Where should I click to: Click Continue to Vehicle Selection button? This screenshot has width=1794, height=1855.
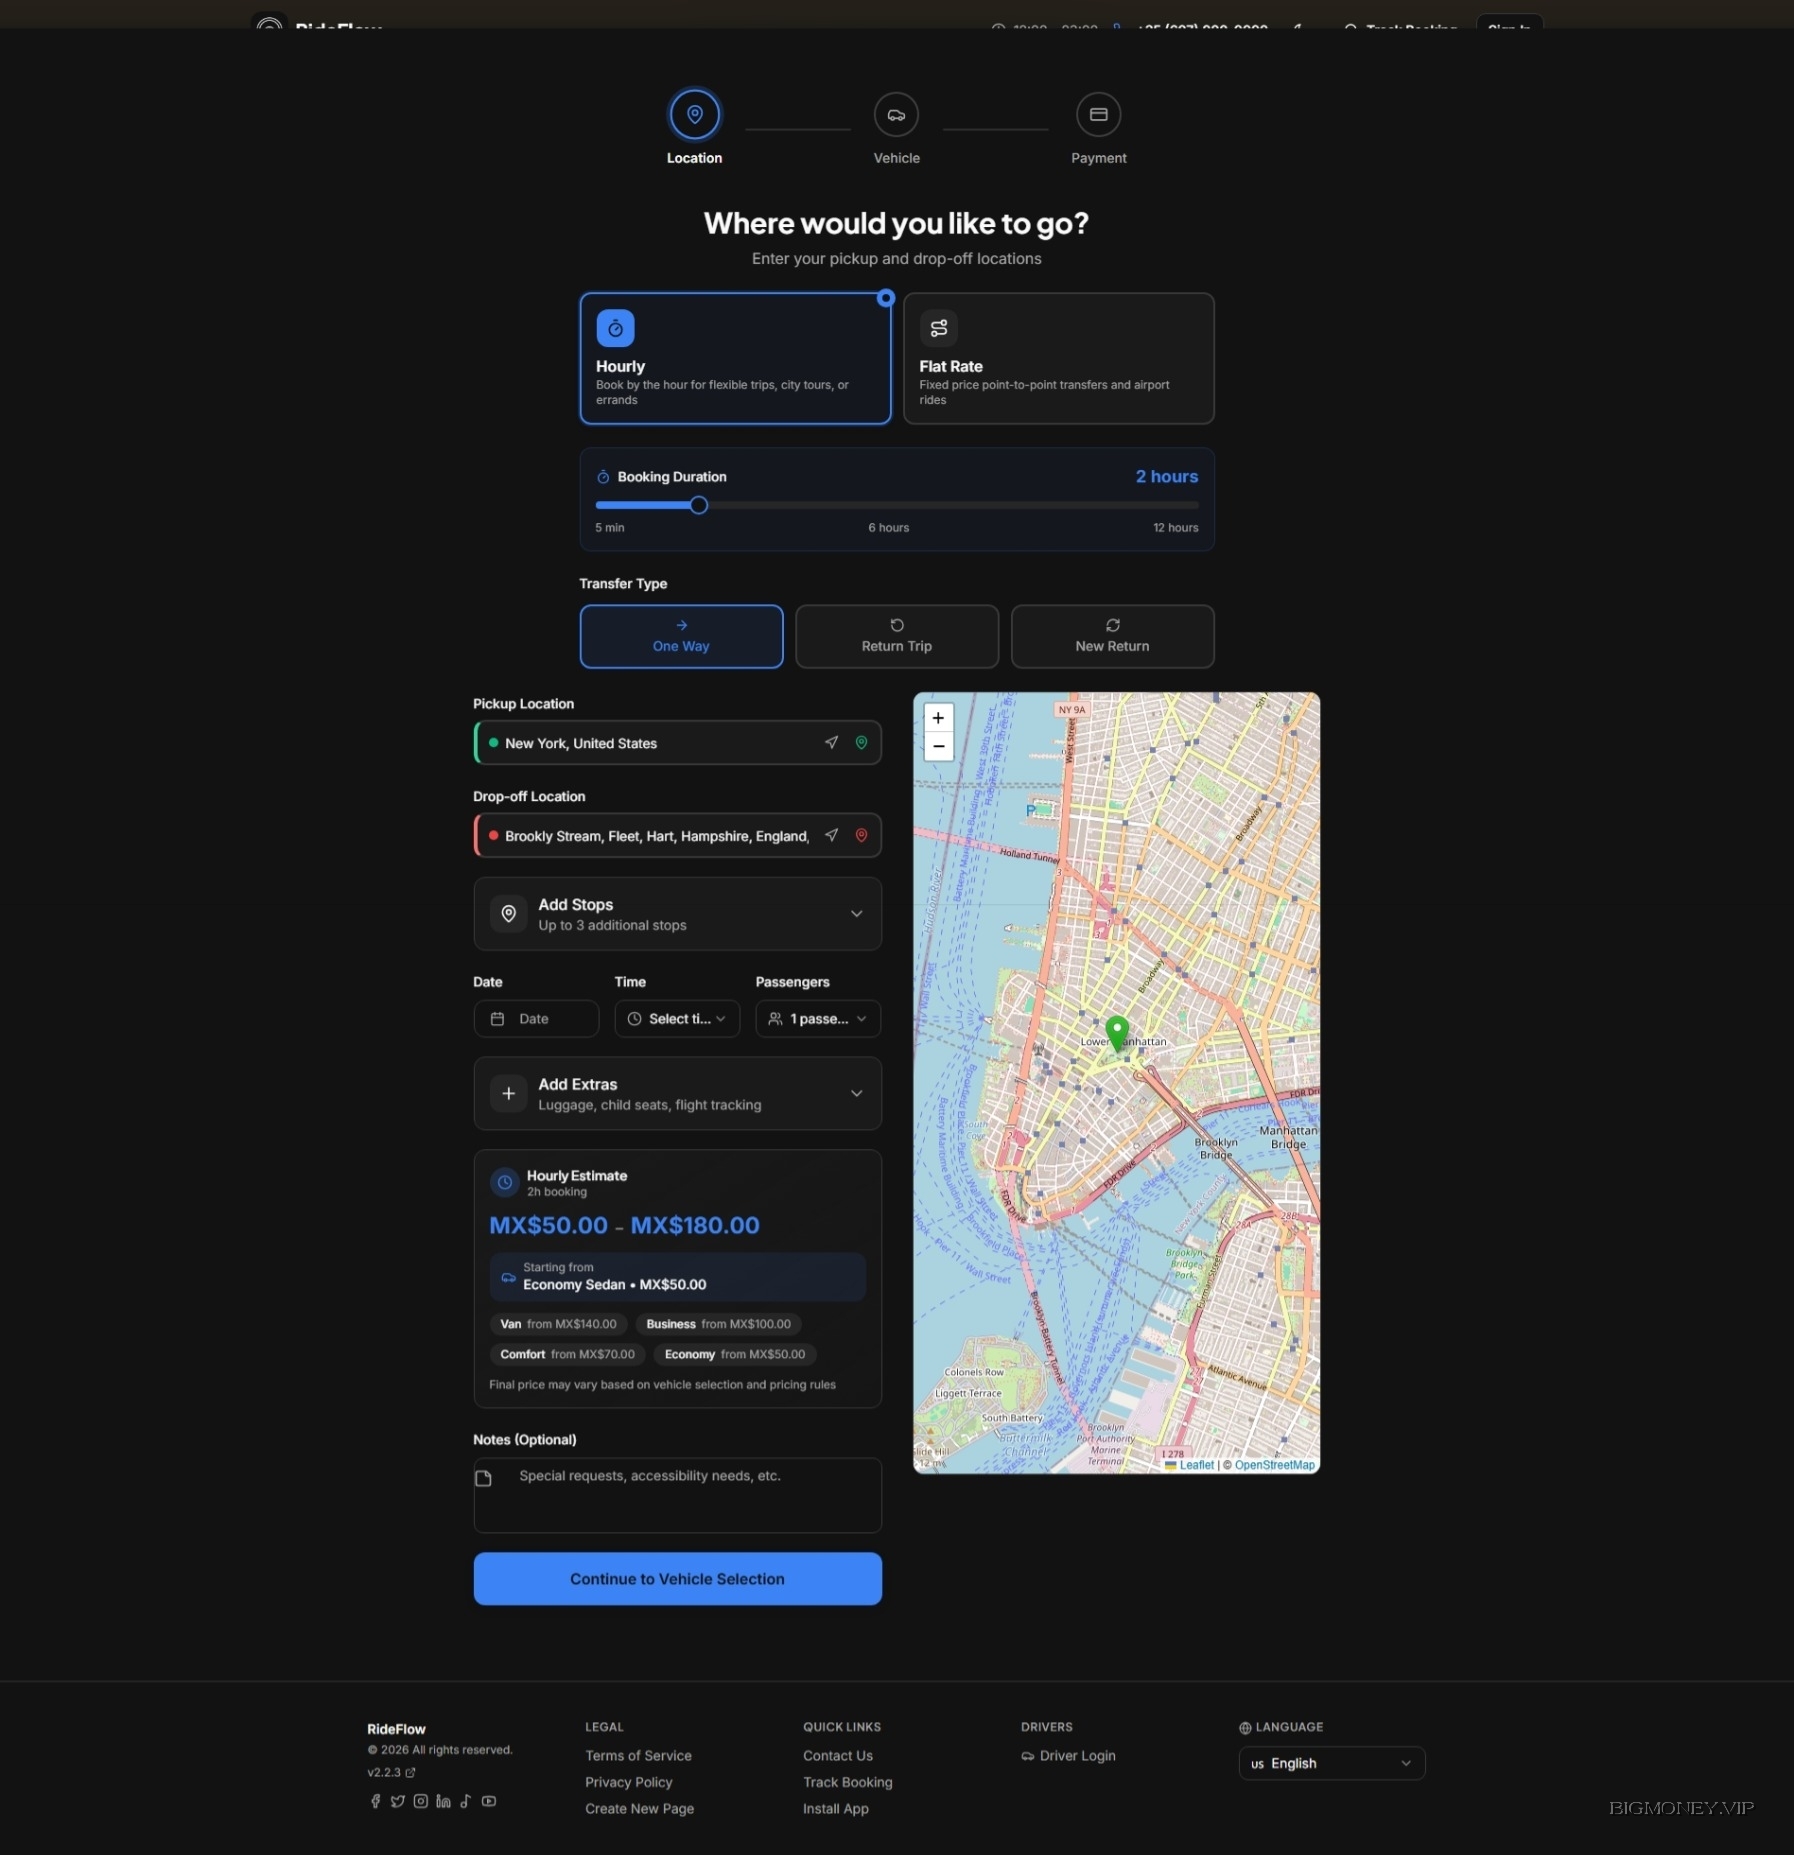(677, 1579)
